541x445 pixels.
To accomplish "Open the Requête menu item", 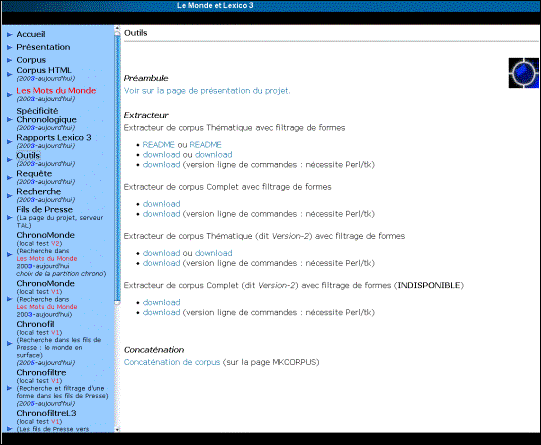I will click(34, 174).
